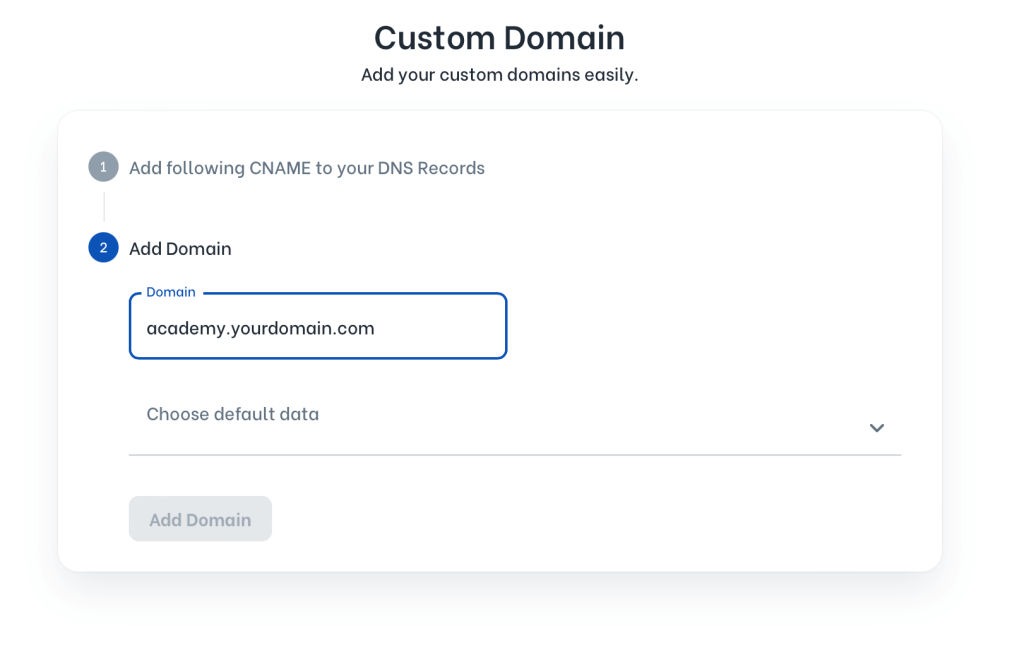Click the step 1 number circle
Screen dimensions: 1024x665
coord(103,167)
